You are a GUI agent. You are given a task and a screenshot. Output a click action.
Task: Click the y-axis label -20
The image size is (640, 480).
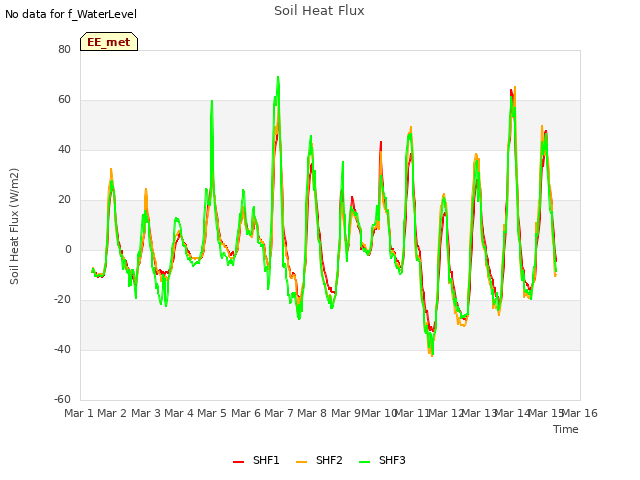[x=62, y=300]
